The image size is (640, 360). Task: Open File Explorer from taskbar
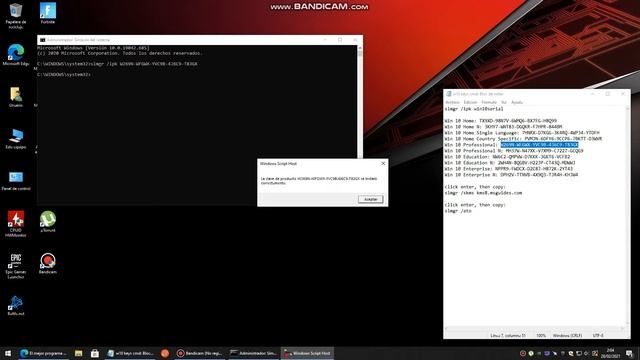point(78,353)
